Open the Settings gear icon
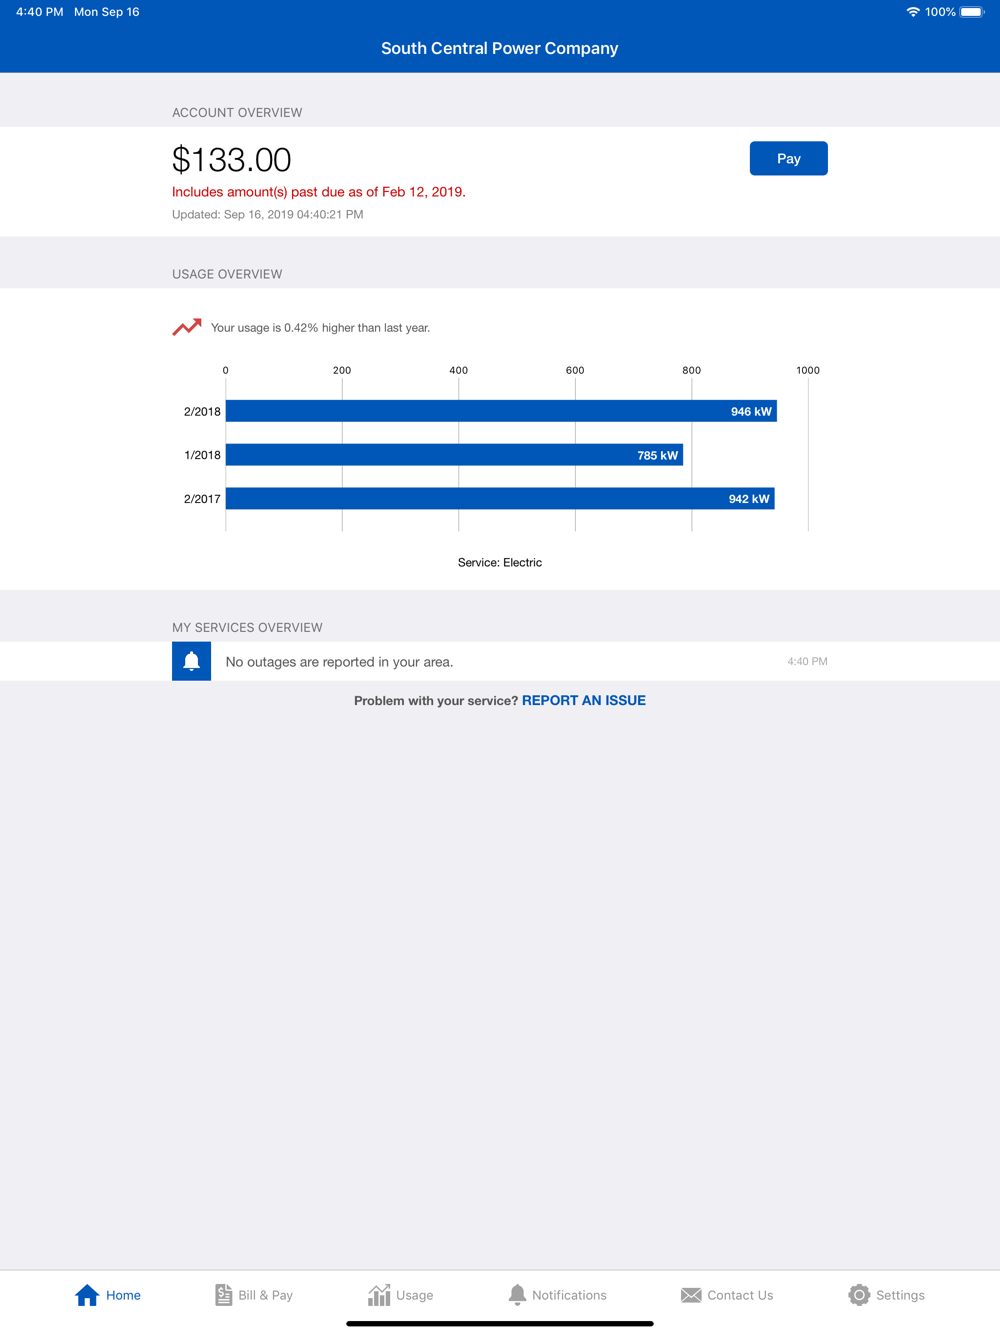Screen dimensions: 1000x1334 [859, 1295]
